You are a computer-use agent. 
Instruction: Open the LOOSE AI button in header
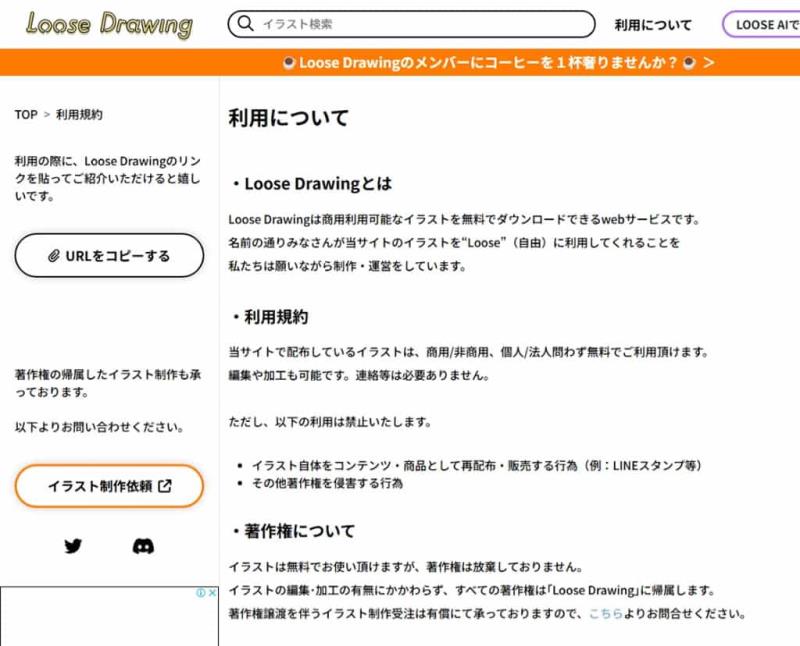click(x=761, y=24)
